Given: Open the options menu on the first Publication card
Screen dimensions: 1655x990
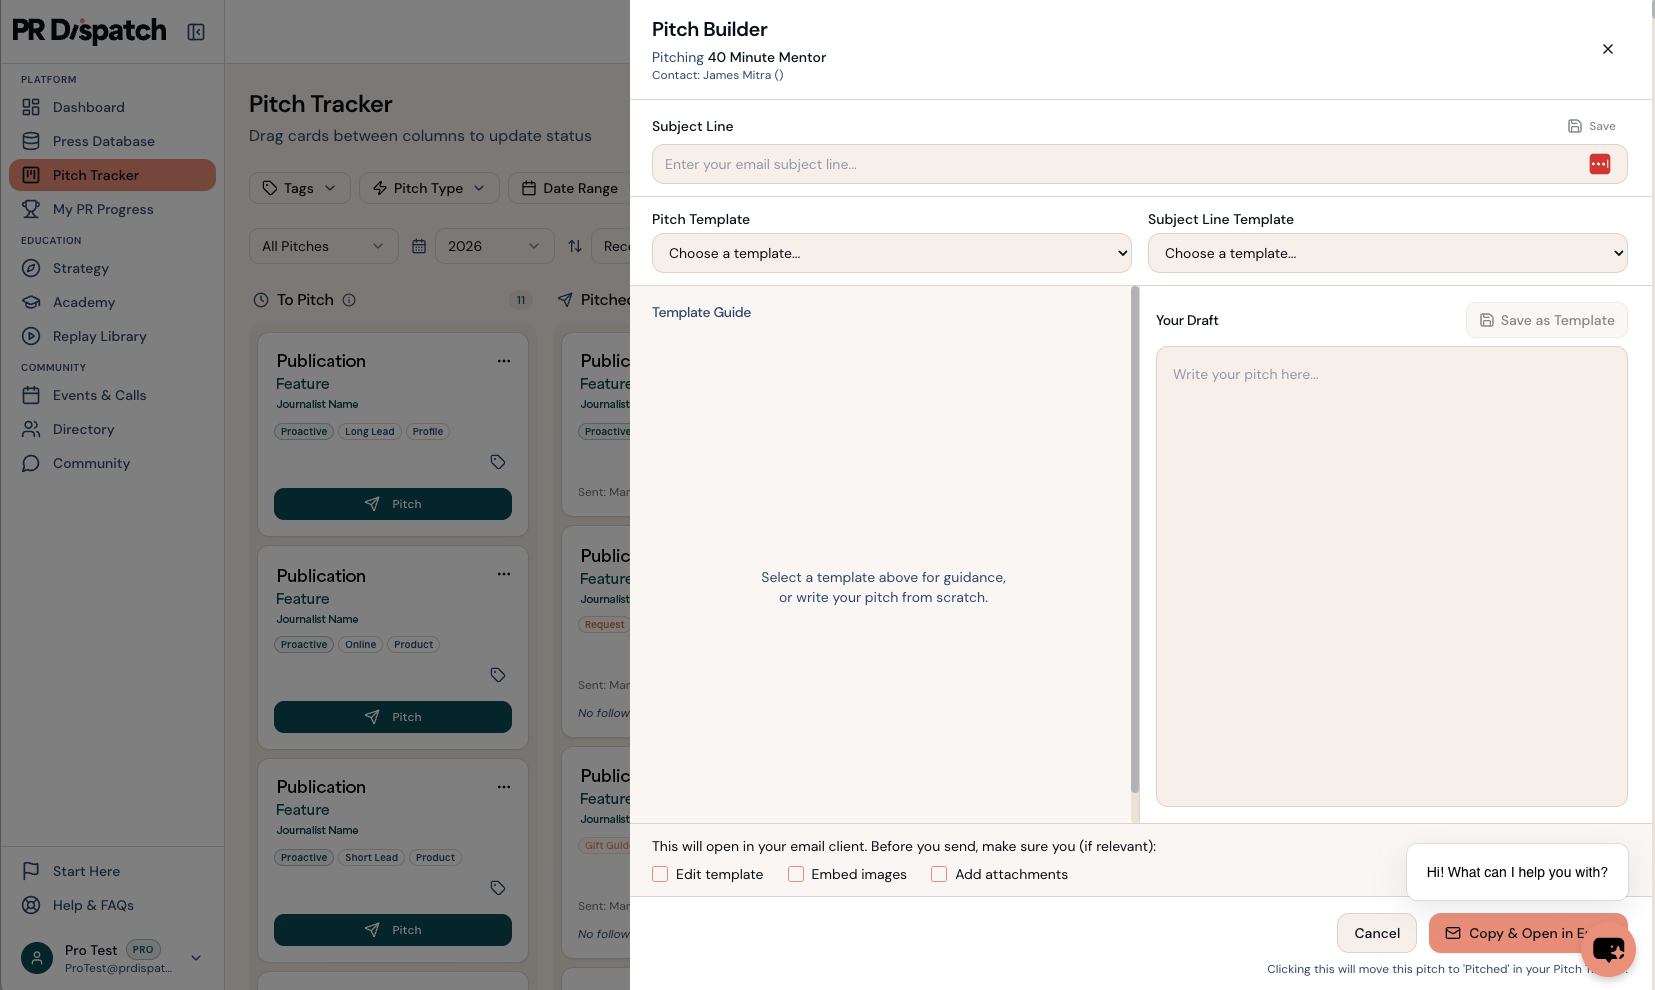Looking at the screenshot, I should (503, 361).
